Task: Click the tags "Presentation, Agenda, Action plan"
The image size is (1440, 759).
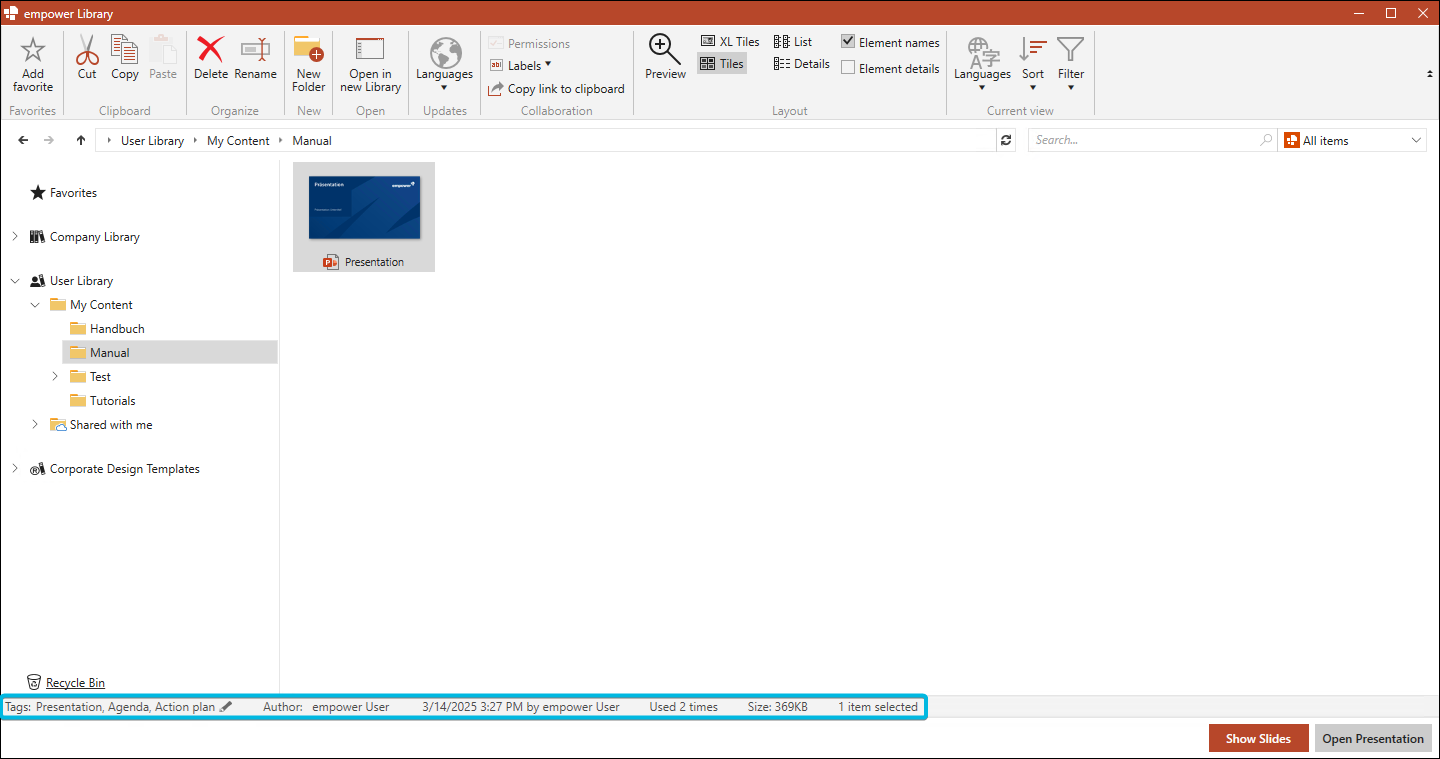Action: 125,707
